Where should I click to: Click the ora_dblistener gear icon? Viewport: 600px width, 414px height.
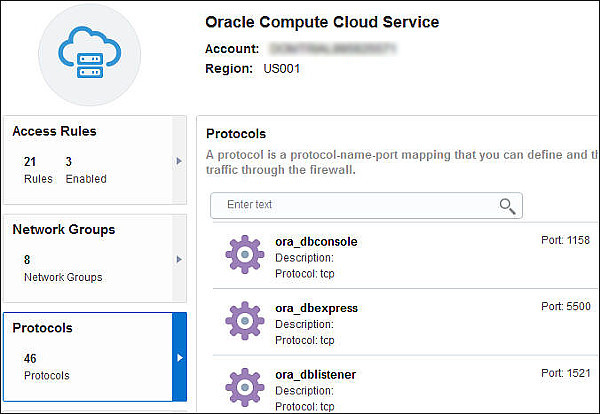(245, 387)
